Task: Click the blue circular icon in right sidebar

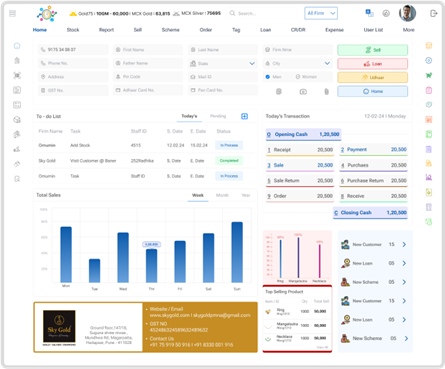Action: pyautogui.click(x=429, y=60)
